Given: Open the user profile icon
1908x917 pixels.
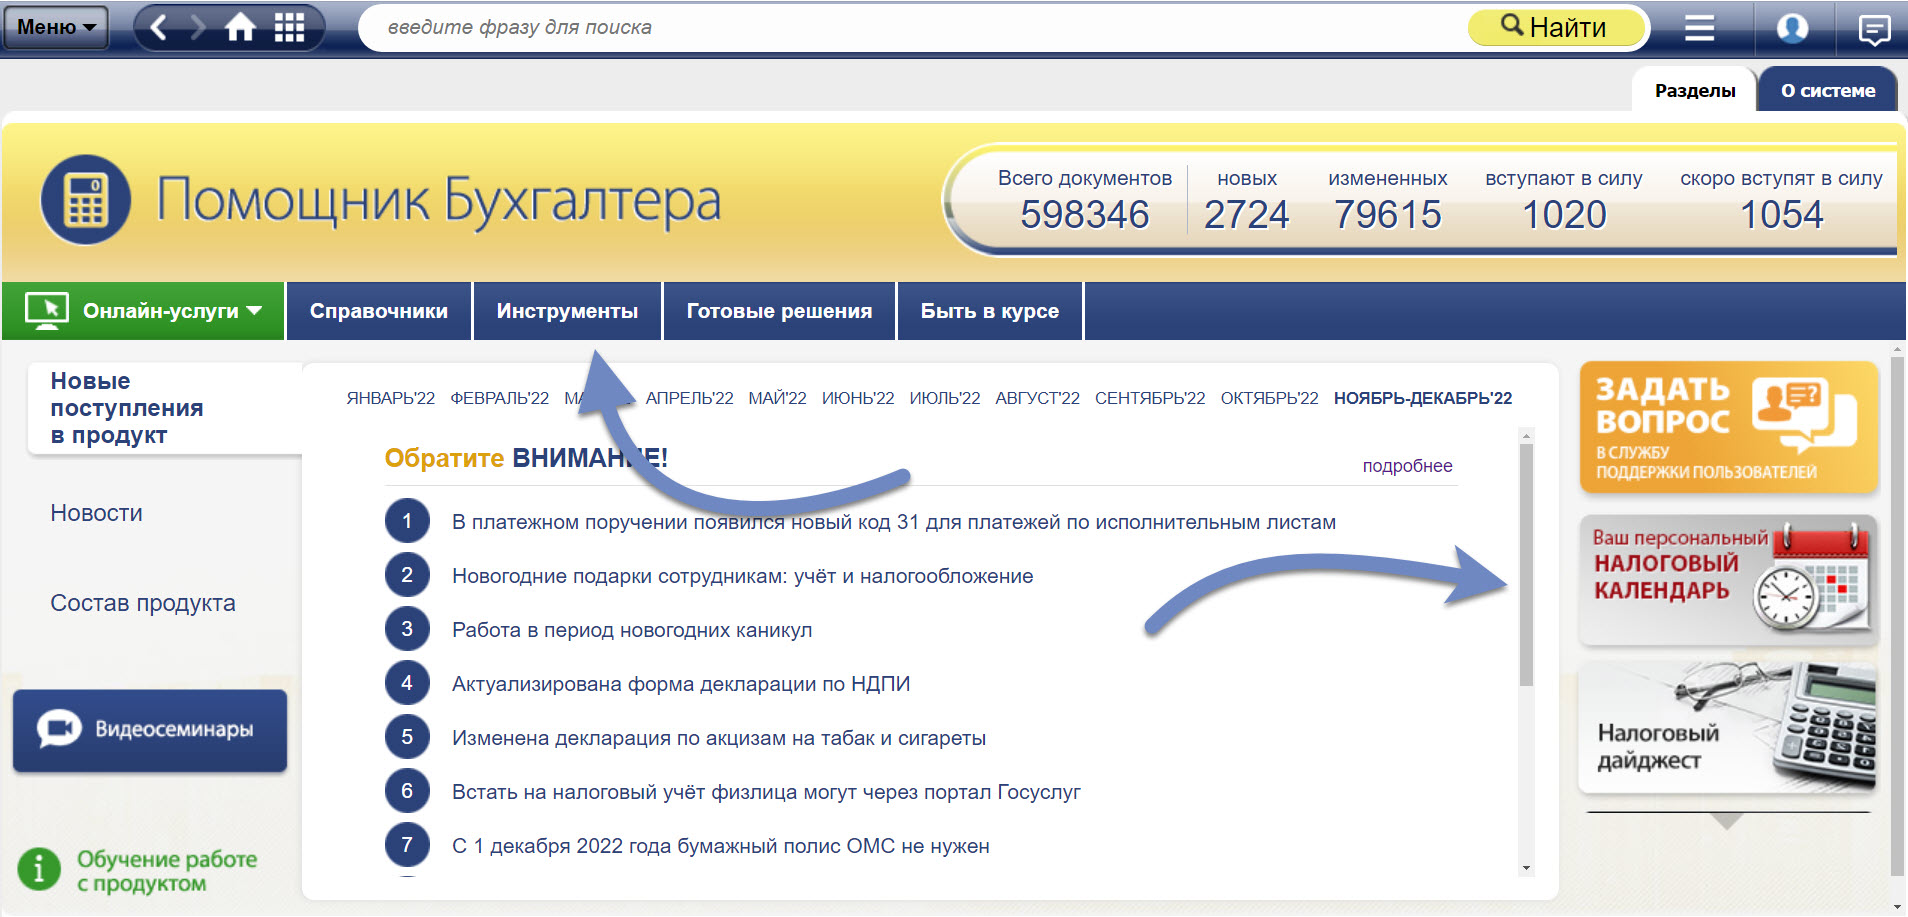Looking at the screenshot, I should (1792, 28).
